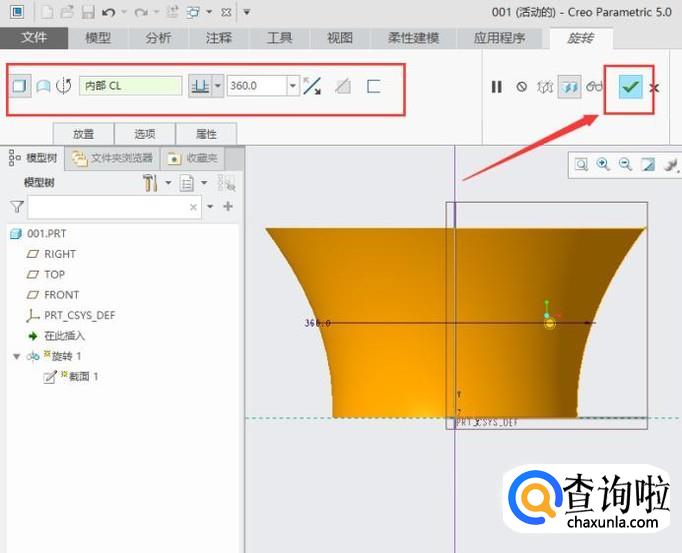This screenshot has width=682, height=553.
Task: Toggle the solid revolve option
Action: (19, 86)
